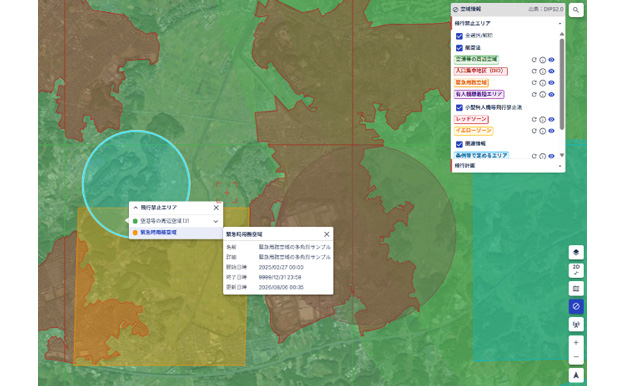Collapse the 飛行禁止エリア popup header chevron
The width and height of the screenshot is (625, 386).
tap(136, 208)
